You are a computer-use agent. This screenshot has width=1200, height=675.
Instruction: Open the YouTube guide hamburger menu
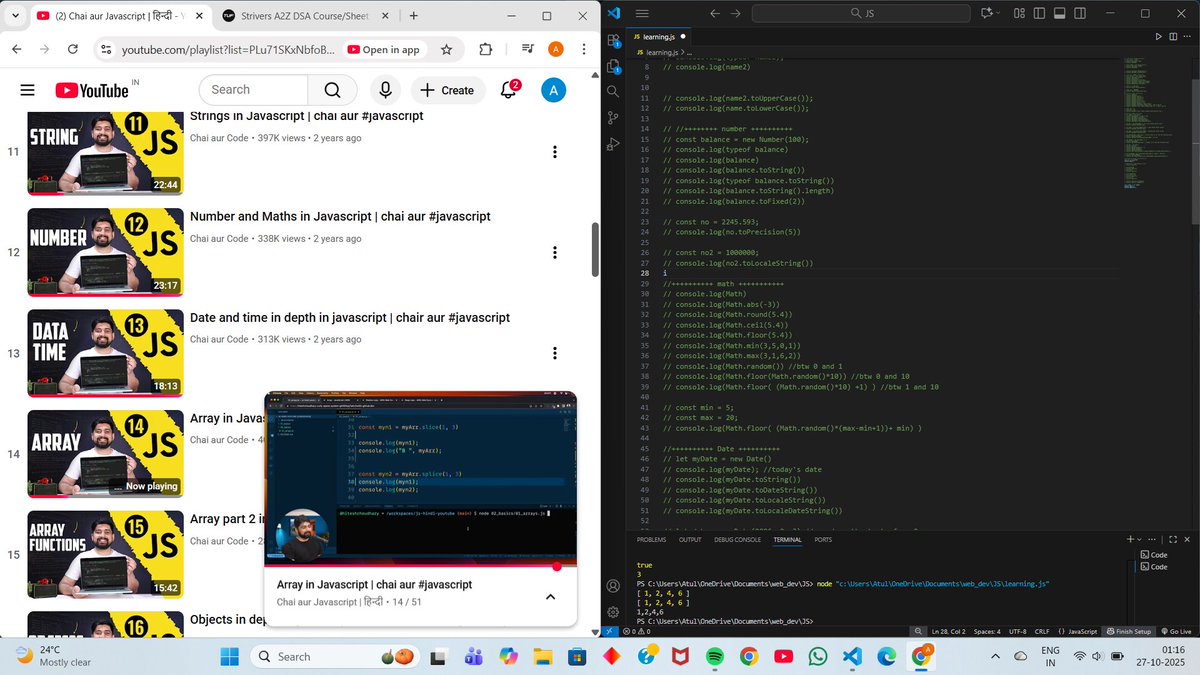[27, 90]
